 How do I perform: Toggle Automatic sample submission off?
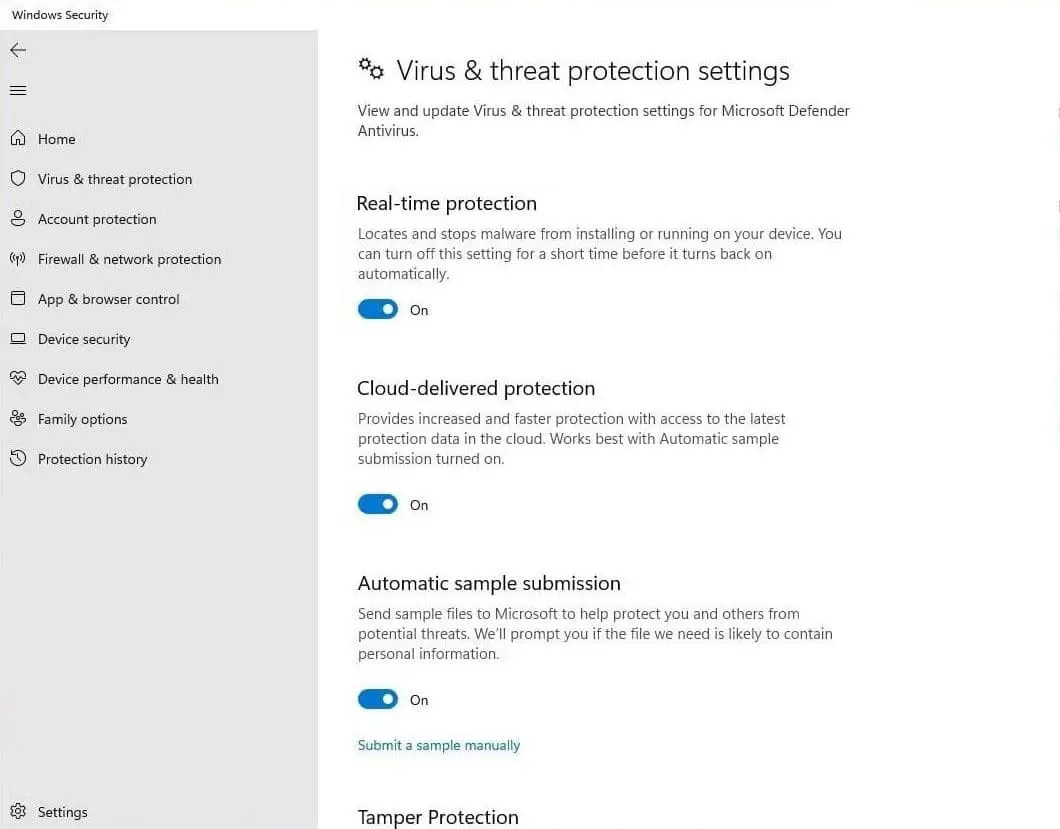tap(378, 700)
